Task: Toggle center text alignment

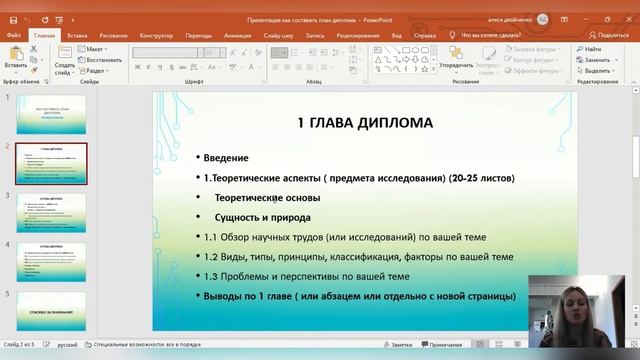Action: (287, 67)
